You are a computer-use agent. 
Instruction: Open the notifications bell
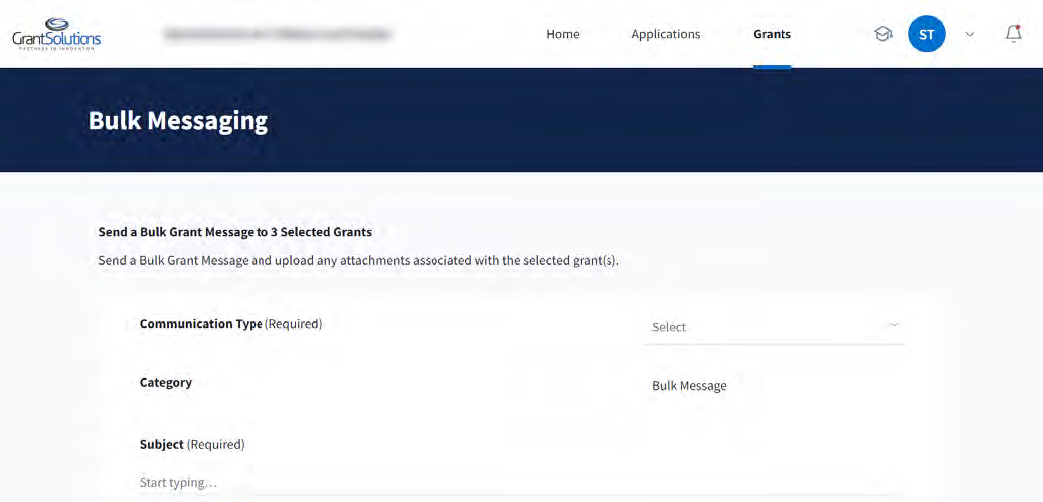pos(1013,34)
